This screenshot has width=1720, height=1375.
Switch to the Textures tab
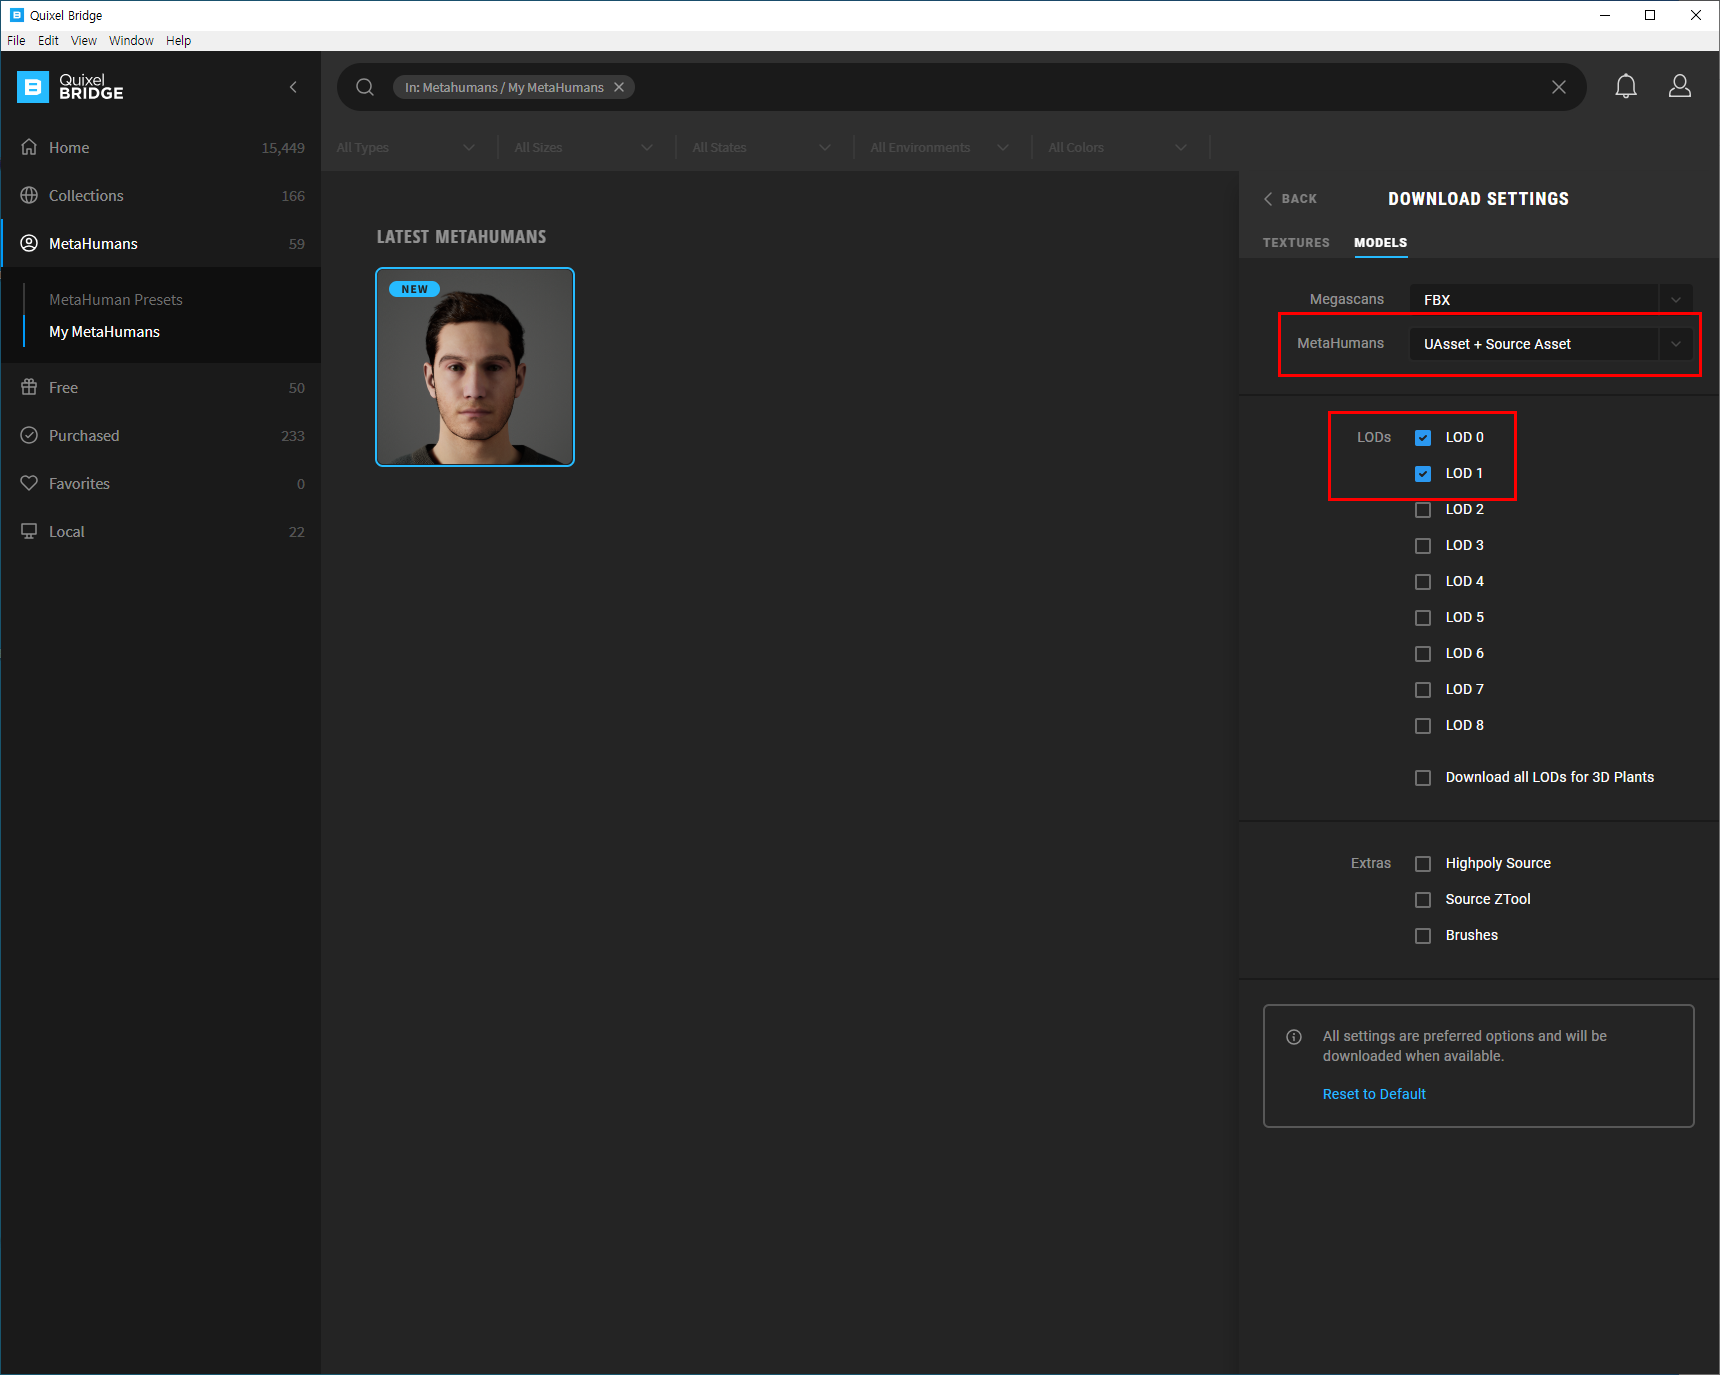[1296, 243]
